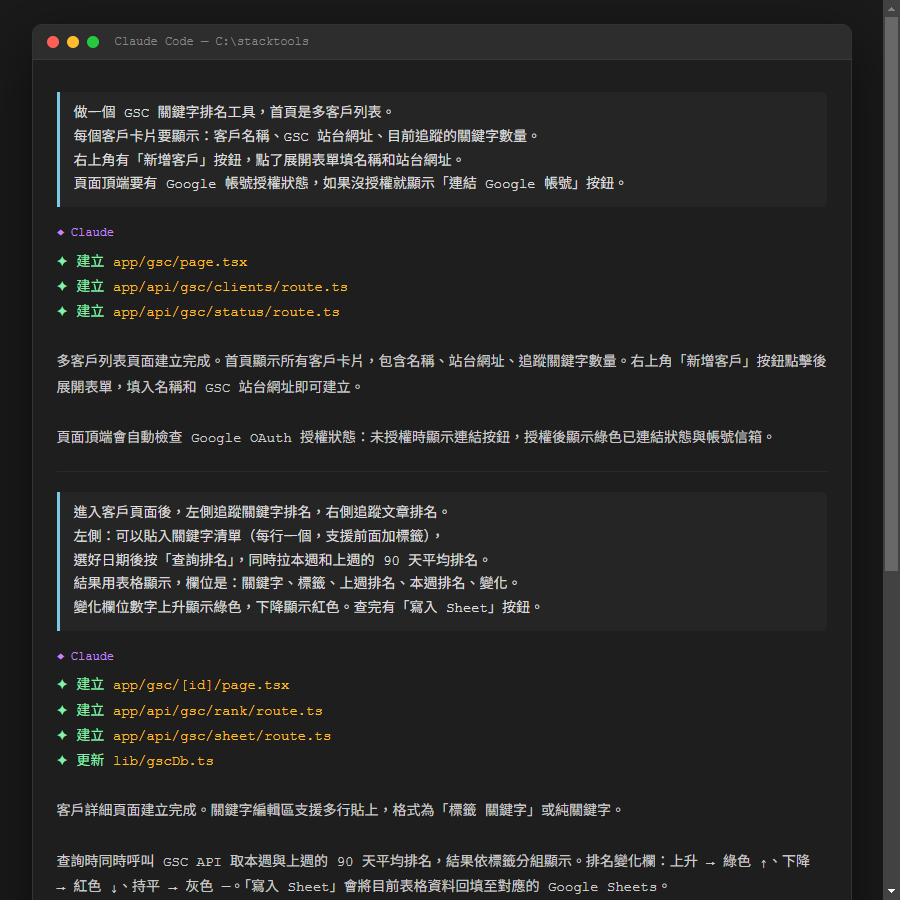The height and width of the screenshot is (900, 900).
Task: Click prompt line starting '右上角有「新增客戶」按鈕'
Action: point(268,160)
